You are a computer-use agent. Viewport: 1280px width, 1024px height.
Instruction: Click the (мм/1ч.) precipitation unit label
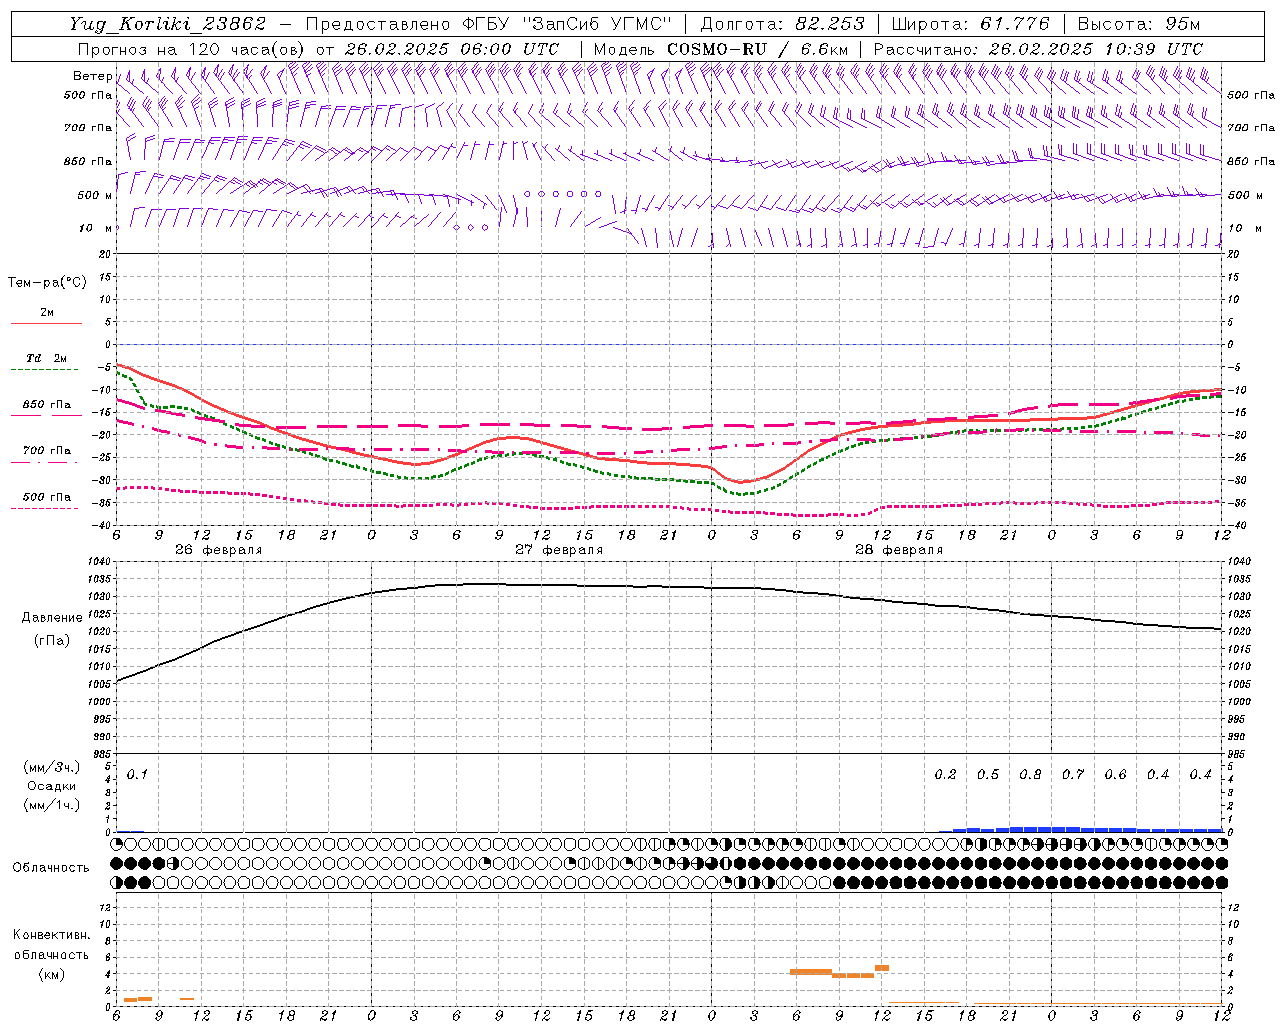point(52,805)
